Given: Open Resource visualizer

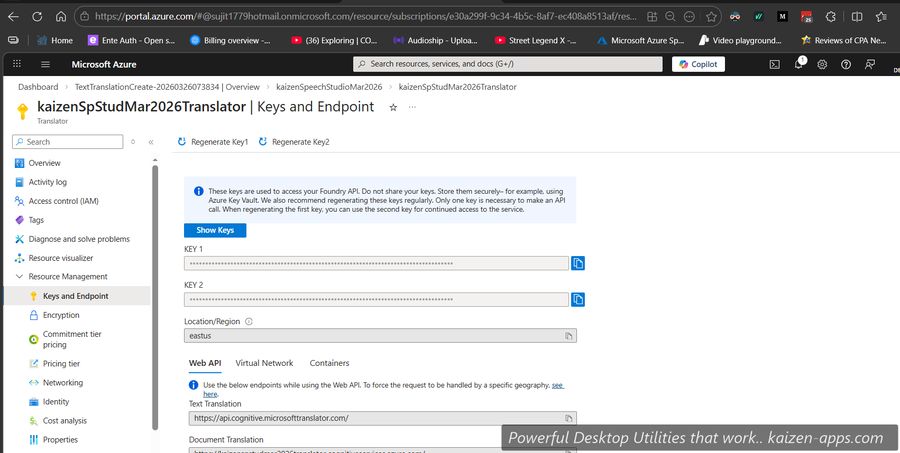Looking at the screenshot, I should click(61, 258).
